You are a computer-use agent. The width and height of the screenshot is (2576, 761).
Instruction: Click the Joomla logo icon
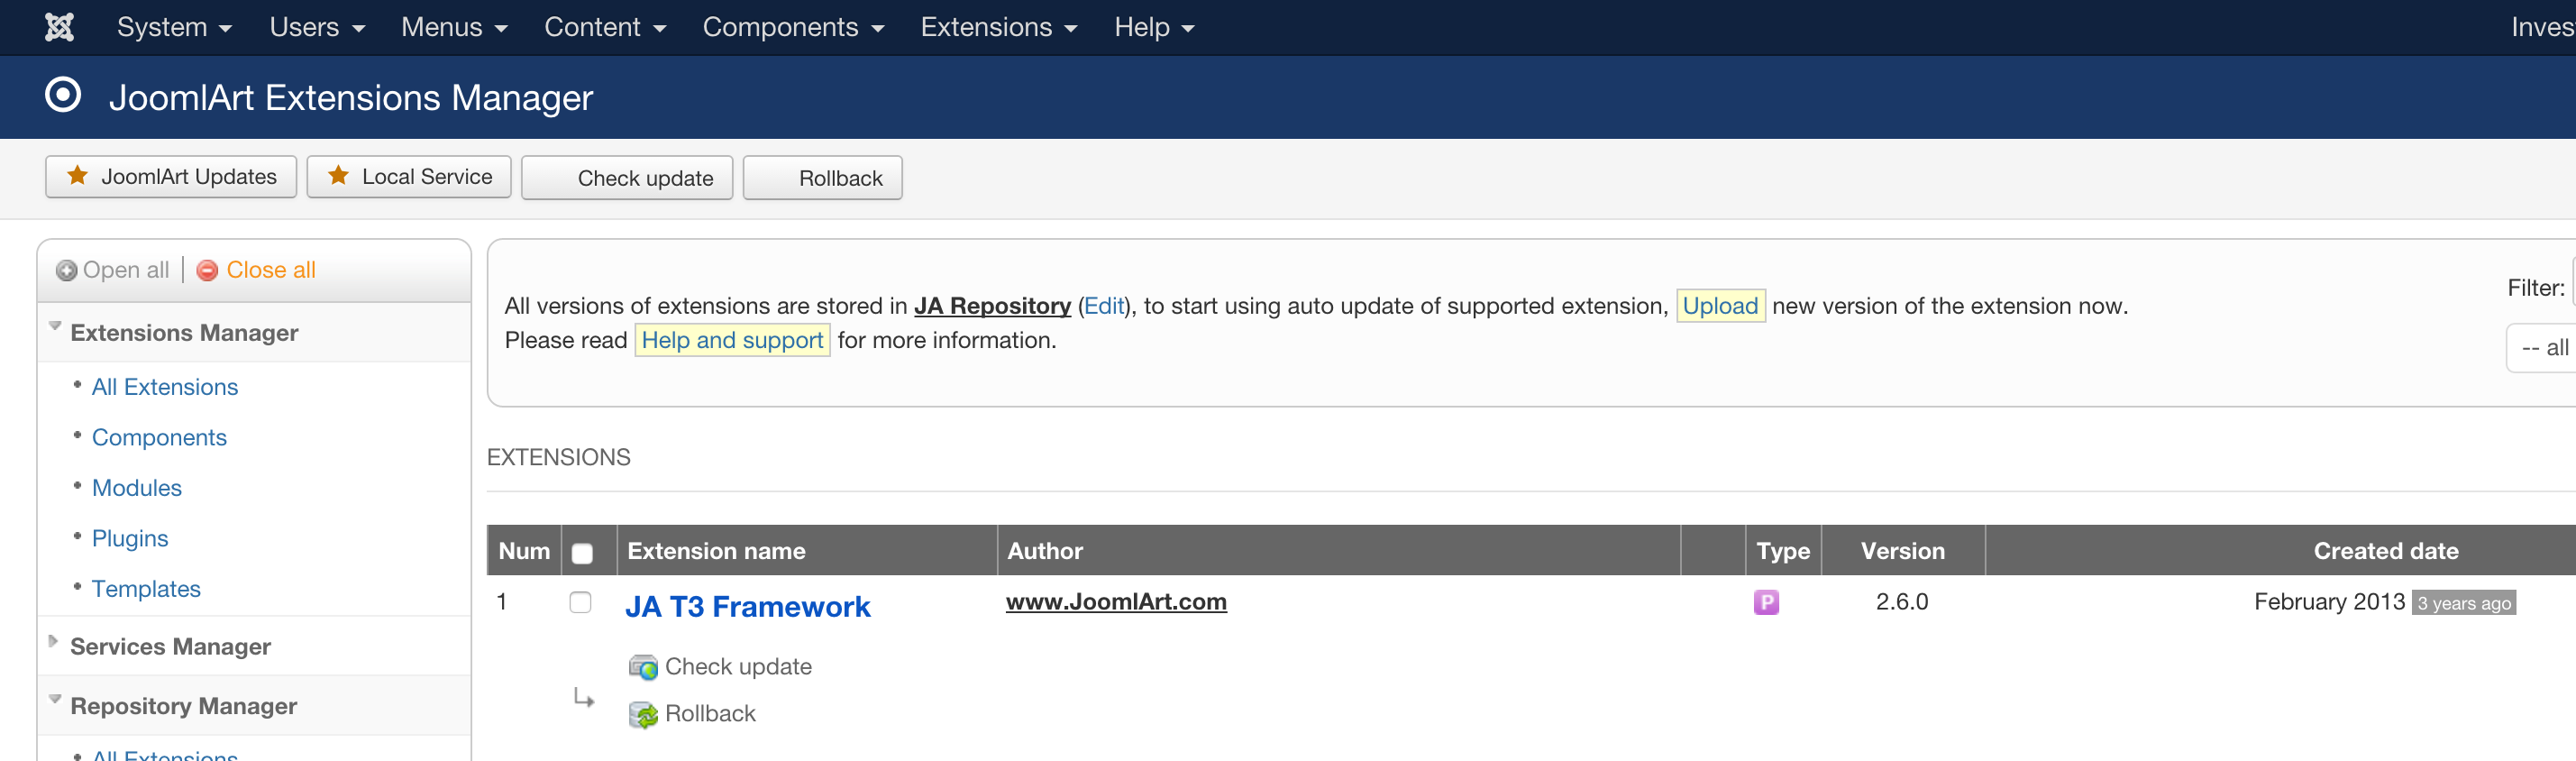[x=60, y=27]
